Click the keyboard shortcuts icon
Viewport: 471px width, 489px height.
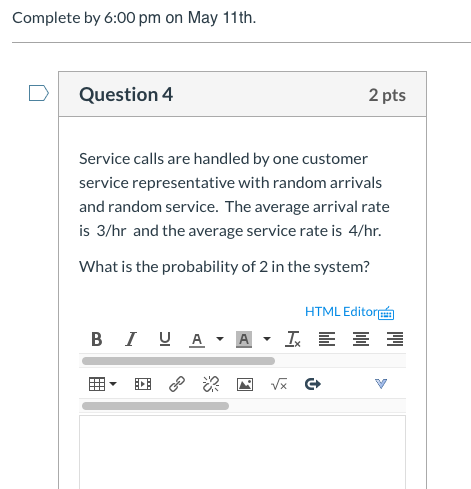click(386, 313)
